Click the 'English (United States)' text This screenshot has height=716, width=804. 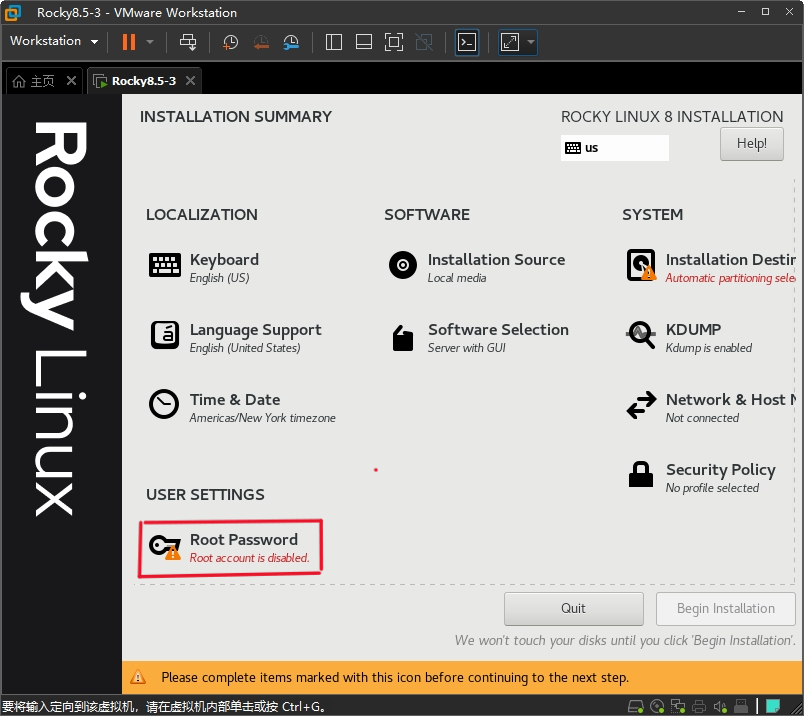pyautogui.click(x=245, y=348)
